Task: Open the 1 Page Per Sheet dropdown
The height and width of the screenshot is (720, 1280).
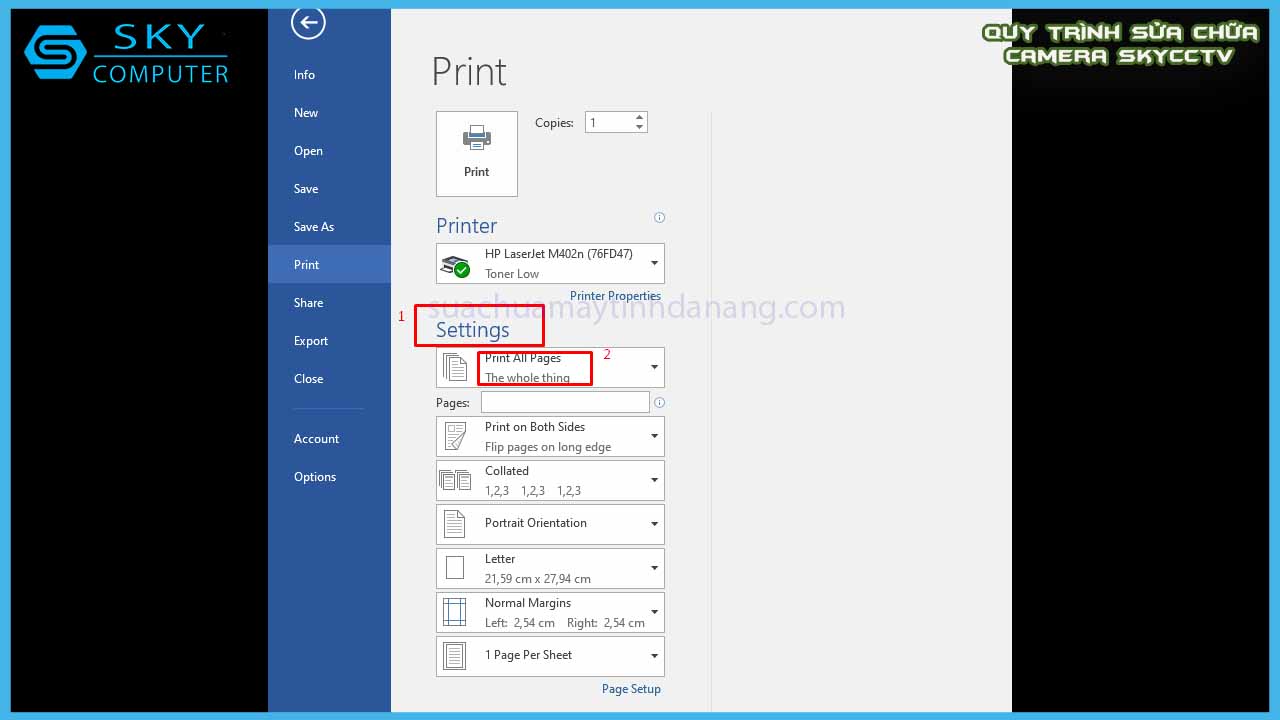Action: point(654,656)
